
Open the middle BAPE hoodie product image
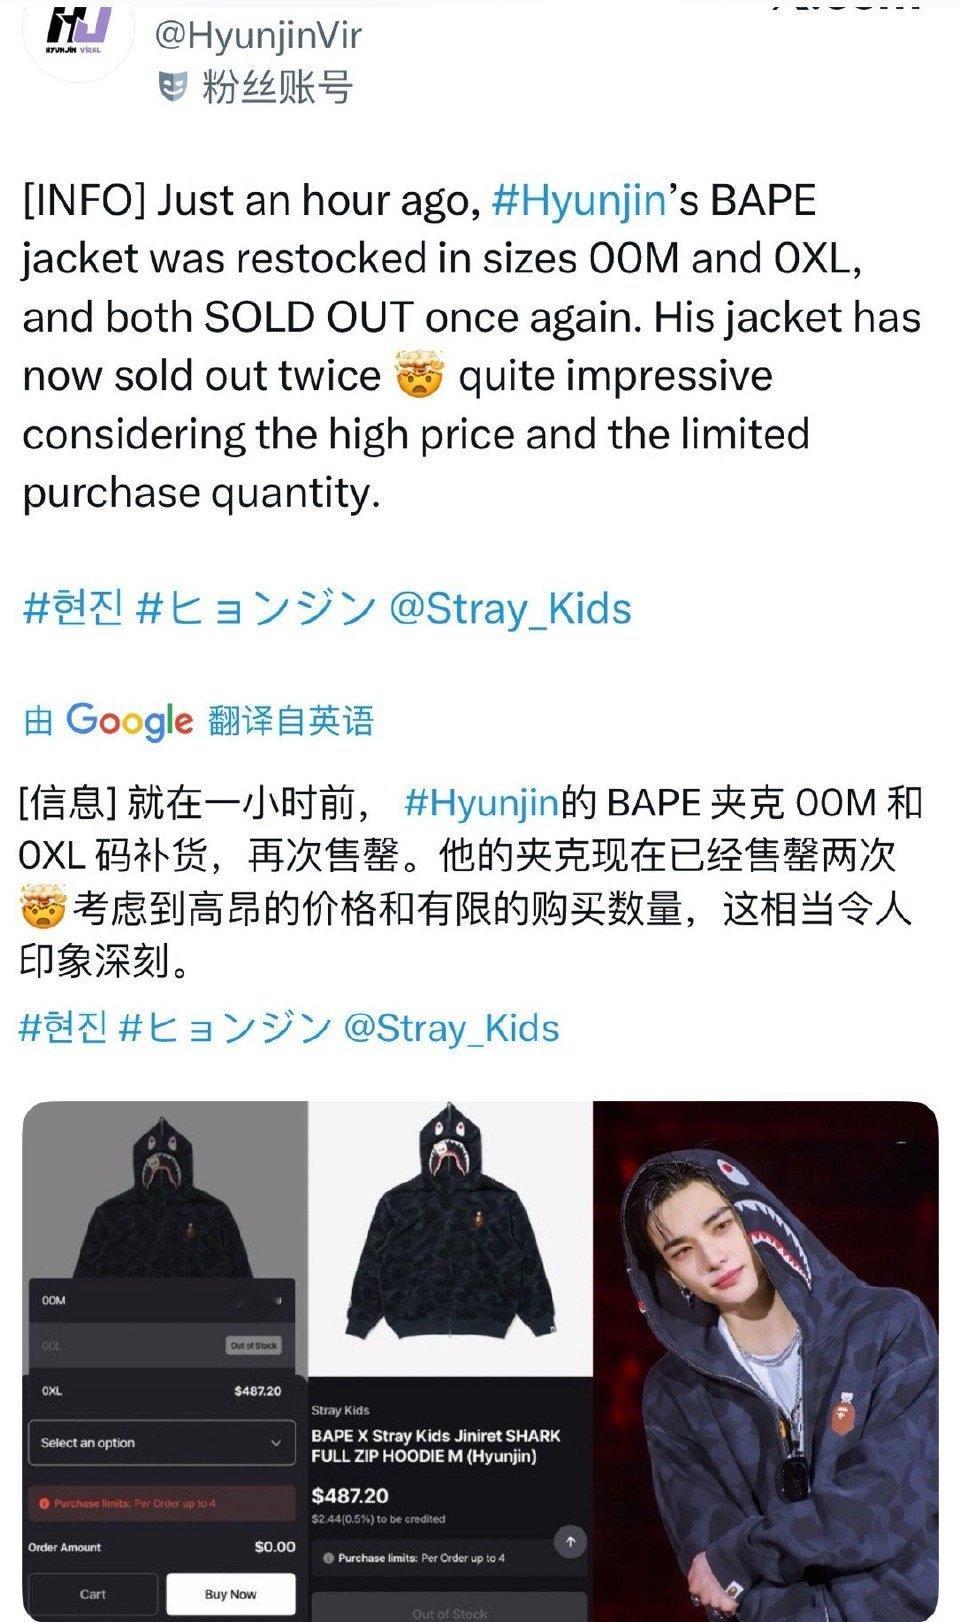tap(450, 1361)
